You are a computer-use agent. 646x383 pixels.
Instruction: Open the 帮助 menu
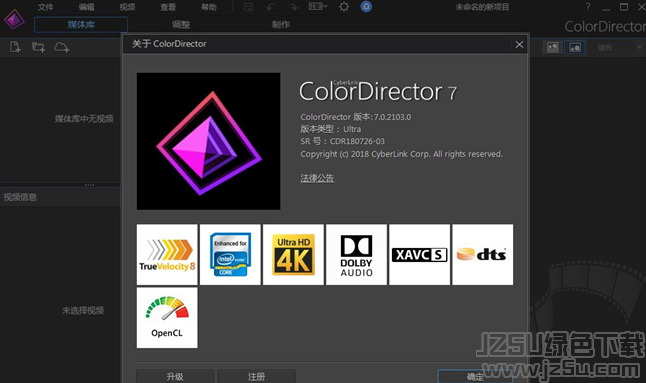pos(209,7)
